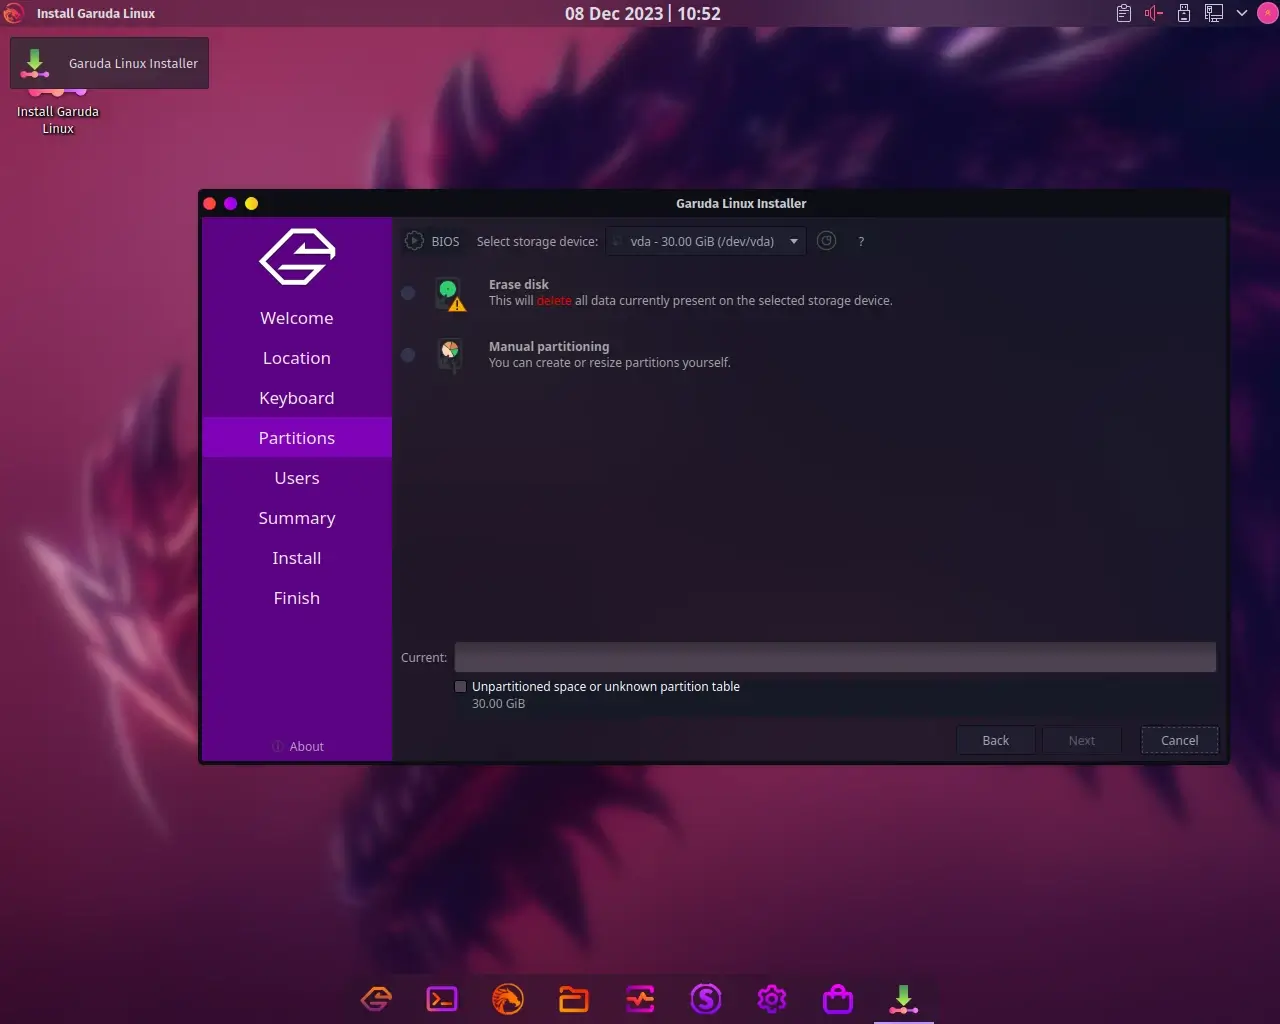The height and width of the screenshot is (1024, 1280).
Task: Click 'Unpartitioned space or unknown partition table' text
Action: click(x=606, y=686)
